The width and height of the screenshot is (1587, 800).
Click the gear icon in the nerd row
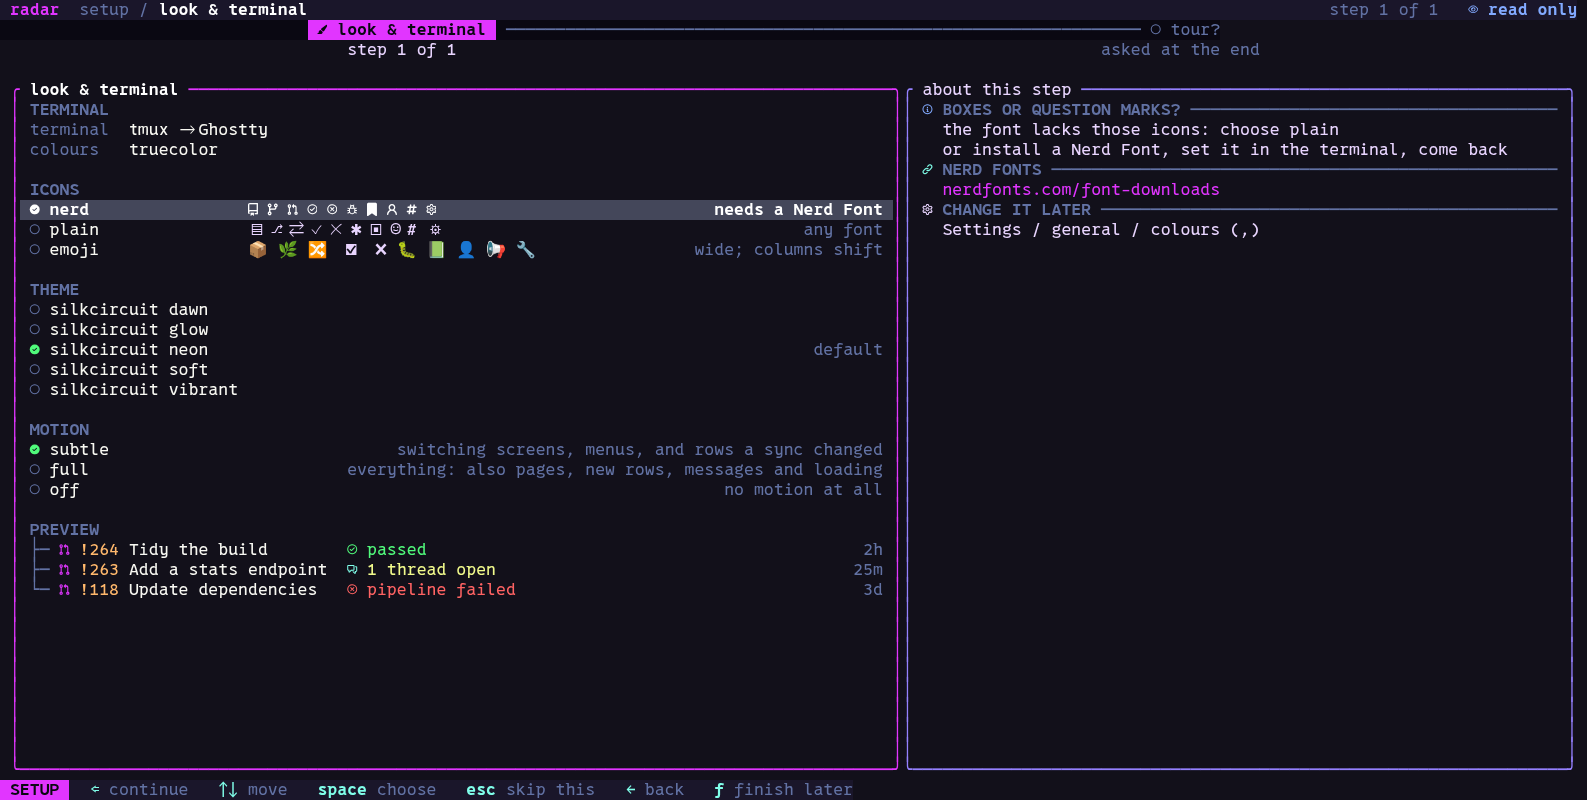(x=431, y=210)
